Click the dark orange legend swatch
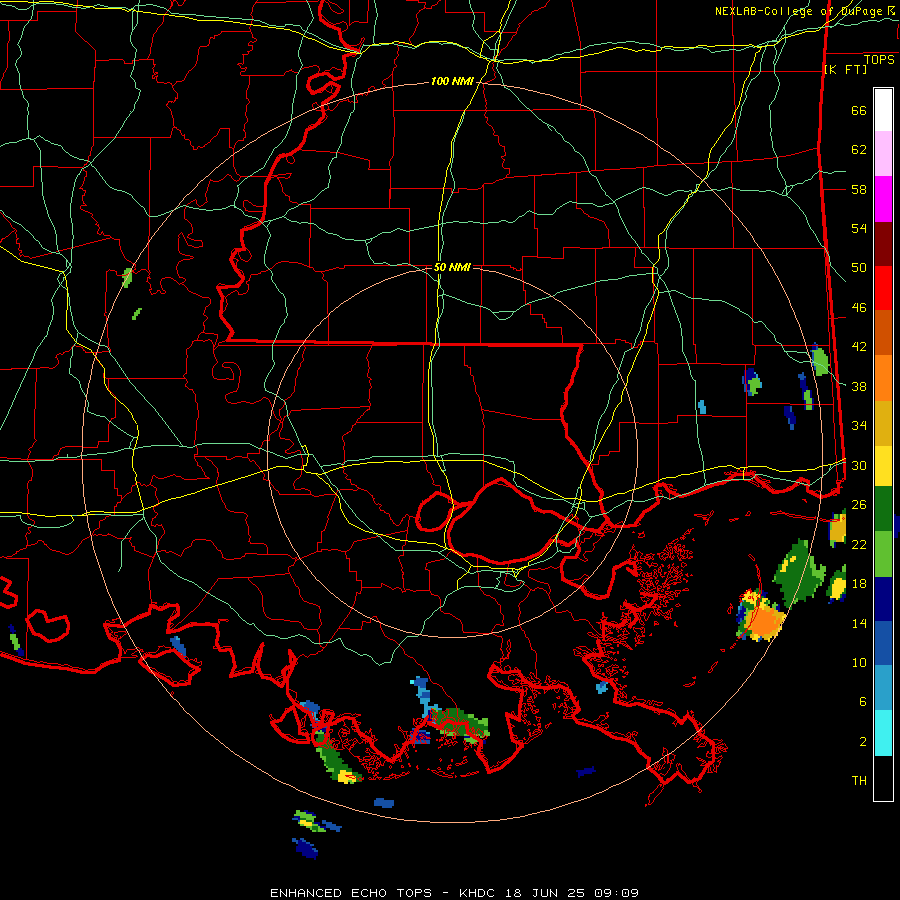The width and height of the screenshot is (900, 900). point(883,332)
